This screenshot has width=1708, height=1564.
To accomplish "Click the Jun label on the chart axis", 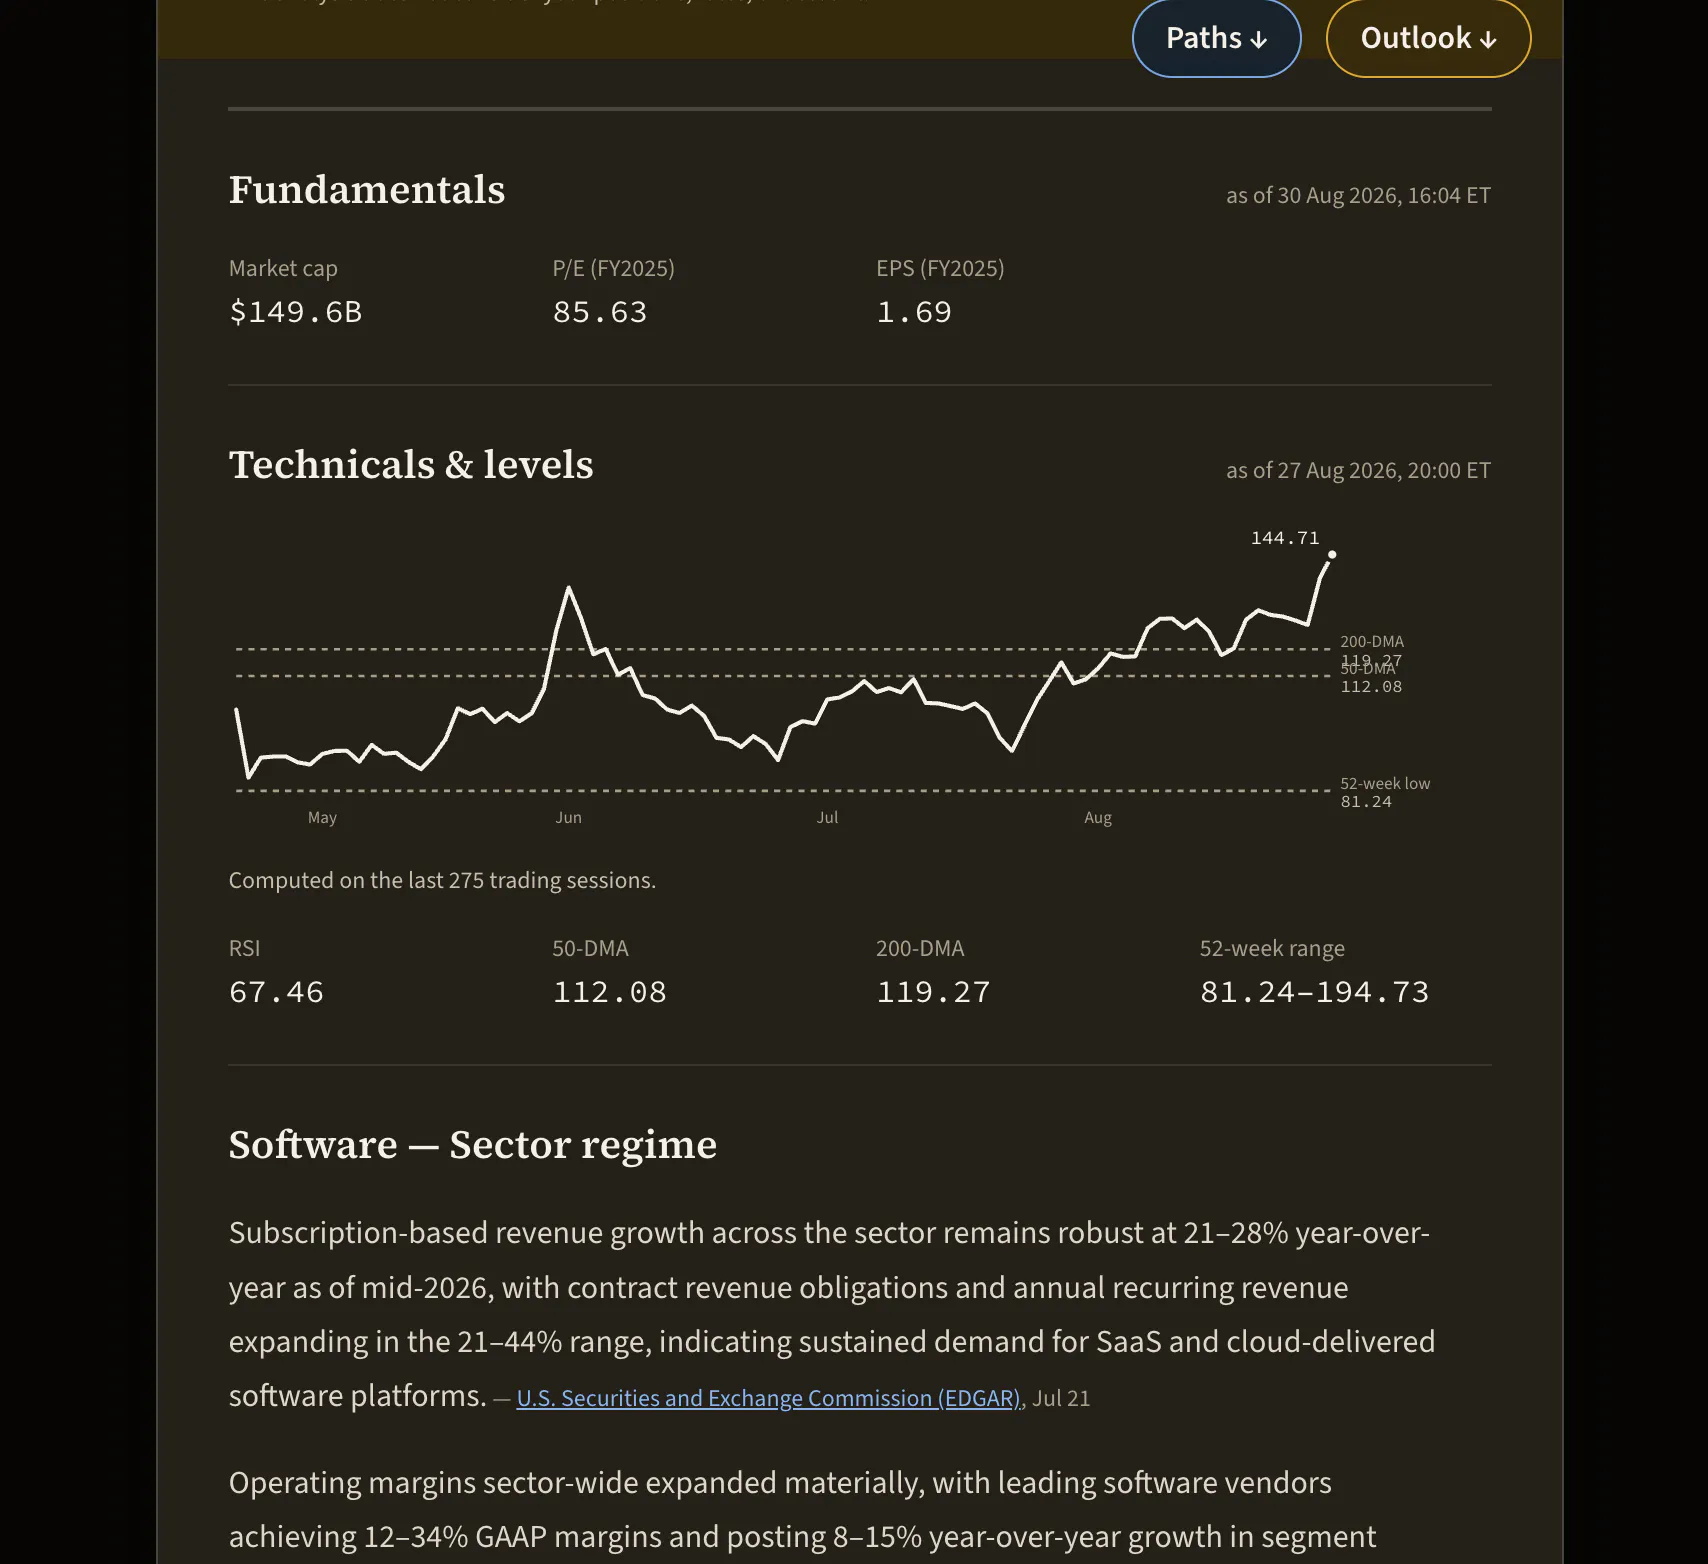I will coord(568,817).
